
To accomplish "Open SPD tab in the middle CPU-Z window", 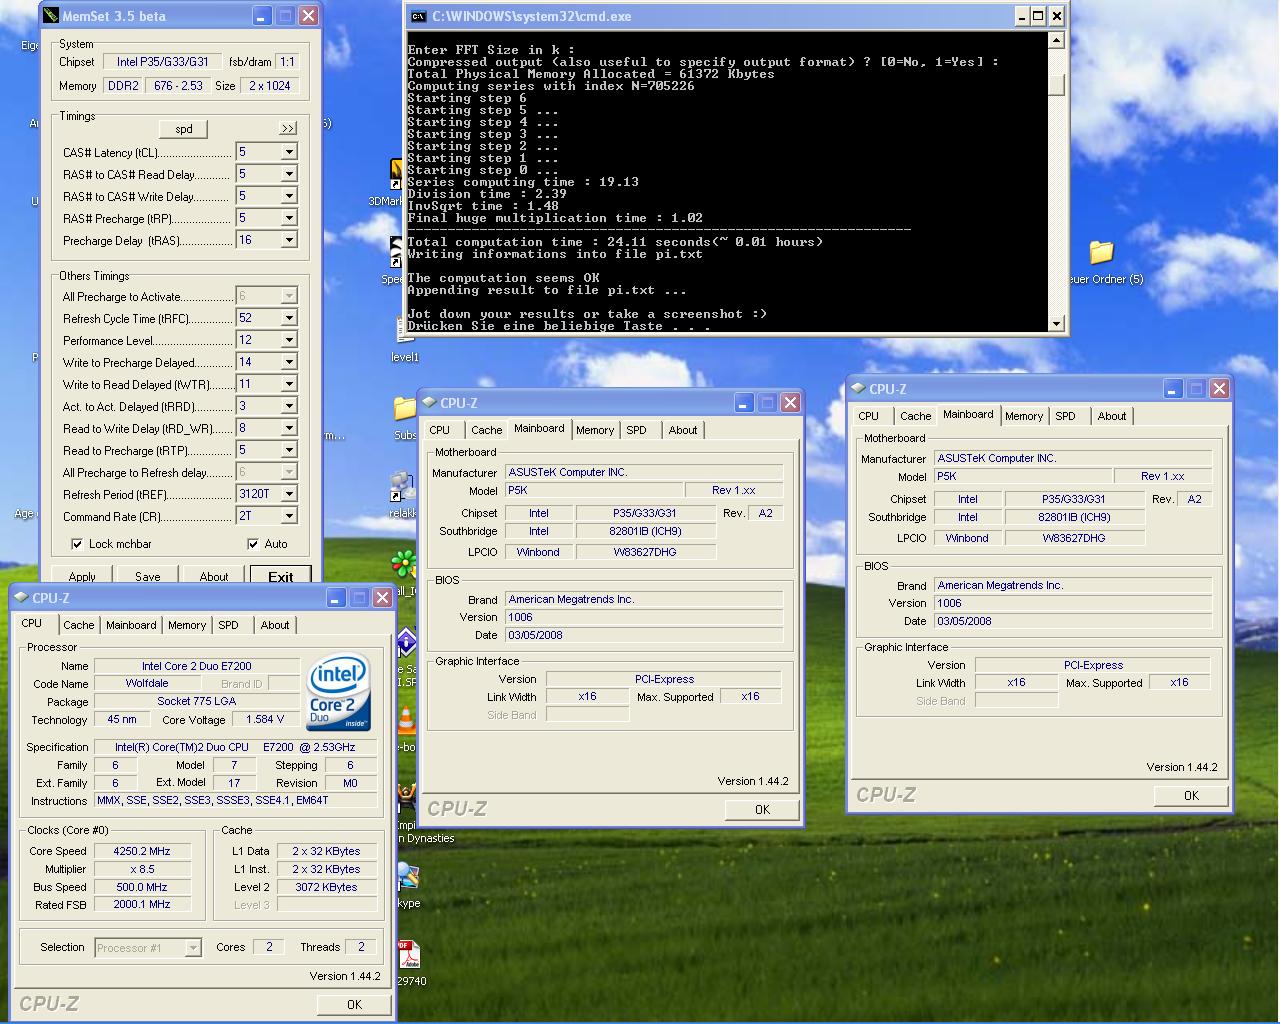I will [x=637, y=430].
